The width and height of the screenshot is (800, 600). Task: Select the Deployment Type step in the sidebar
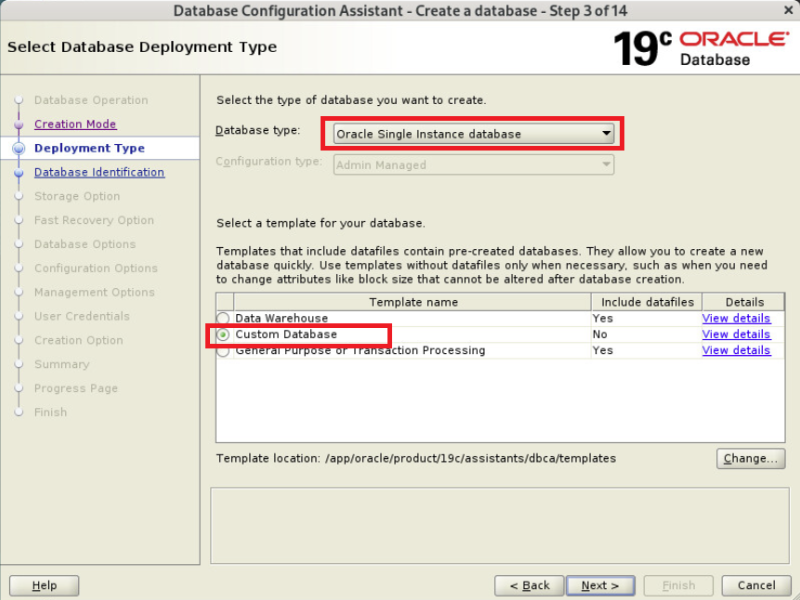(89, 148)
